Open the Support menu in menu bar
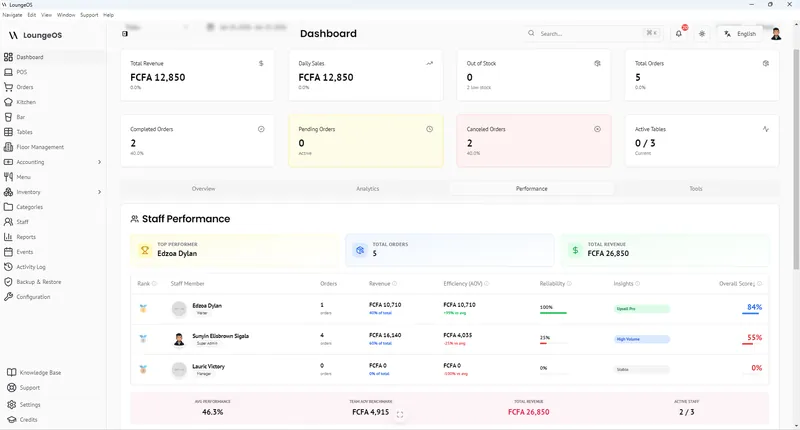Image resolution: width=800 pixels, height=430 pixels. 89,15
